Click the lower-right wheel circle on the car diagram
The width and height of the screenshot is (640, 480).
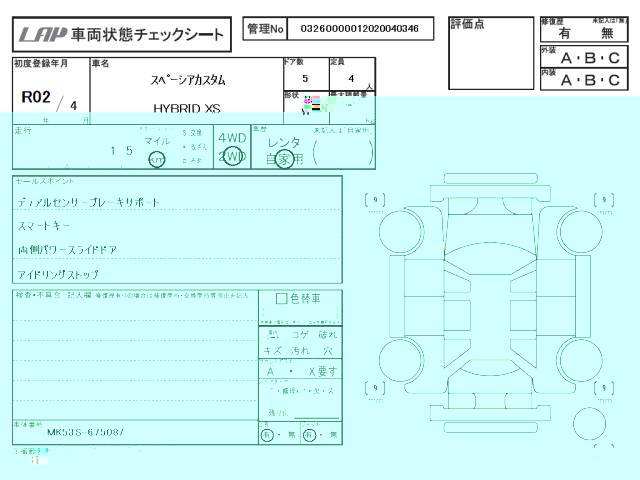580,360
